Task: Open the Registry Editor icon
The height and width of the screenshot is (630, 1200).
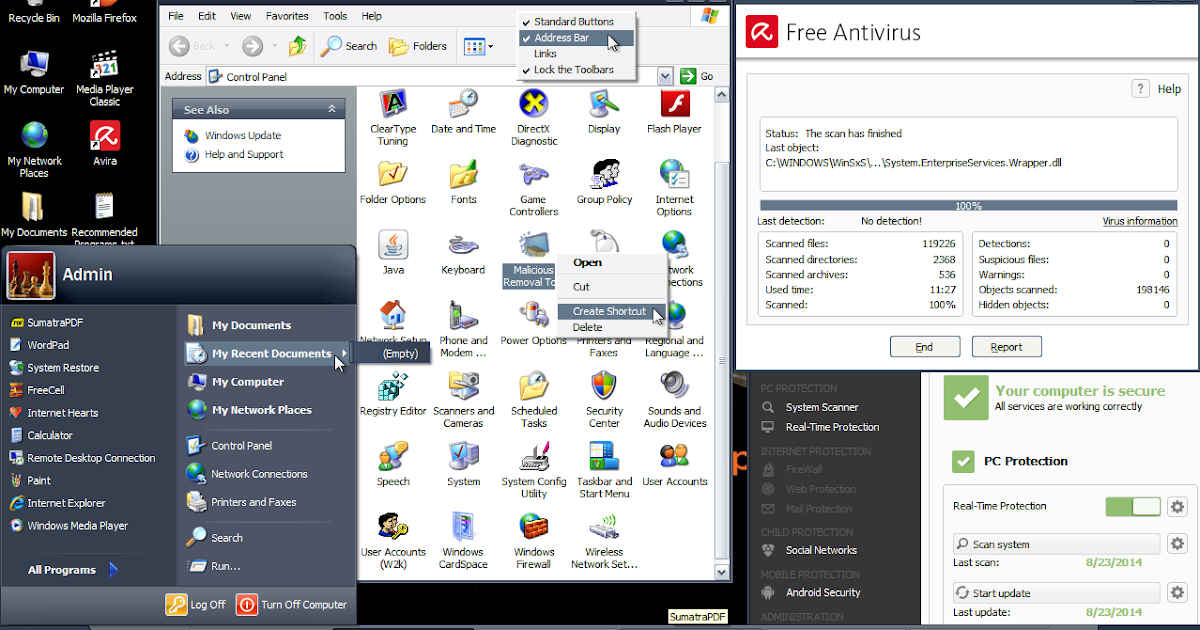Action: pos(393,393)
